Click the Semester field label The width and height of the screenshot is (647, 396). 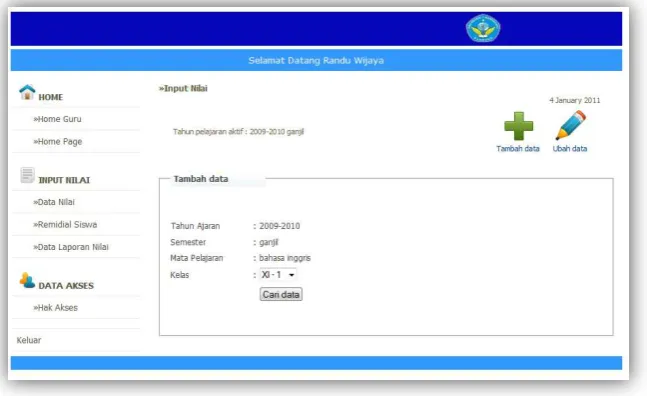coord(188,242)
